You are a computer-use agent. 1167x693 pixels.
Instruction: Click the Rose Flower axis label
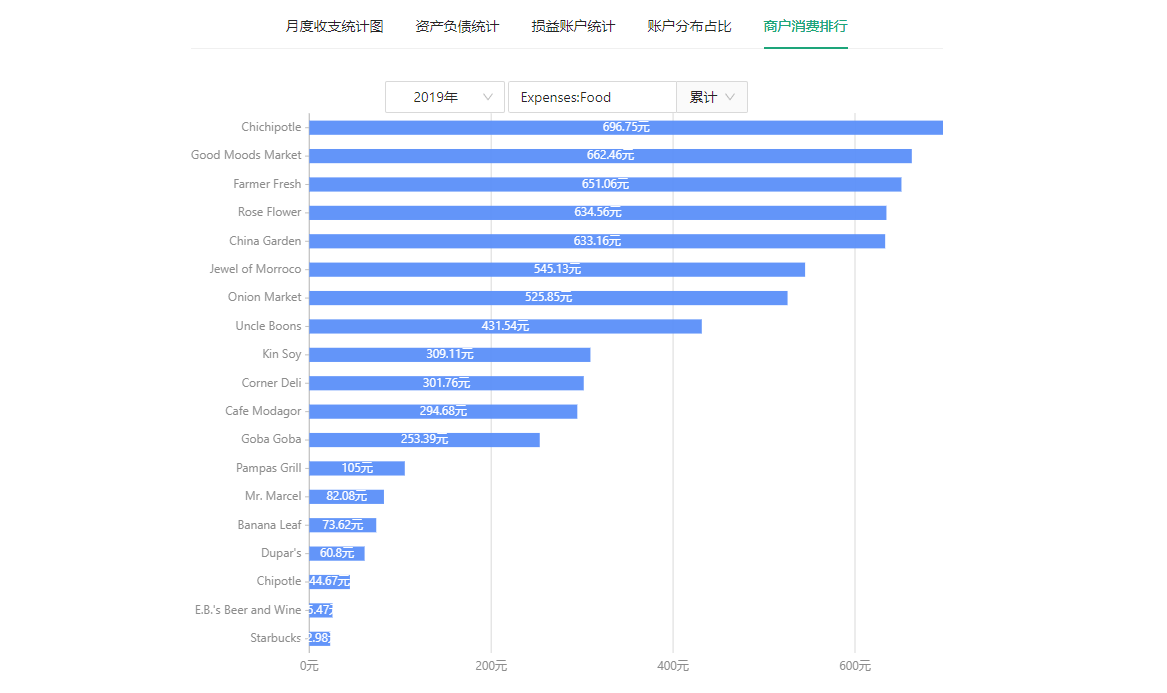[x=269, y=212]
